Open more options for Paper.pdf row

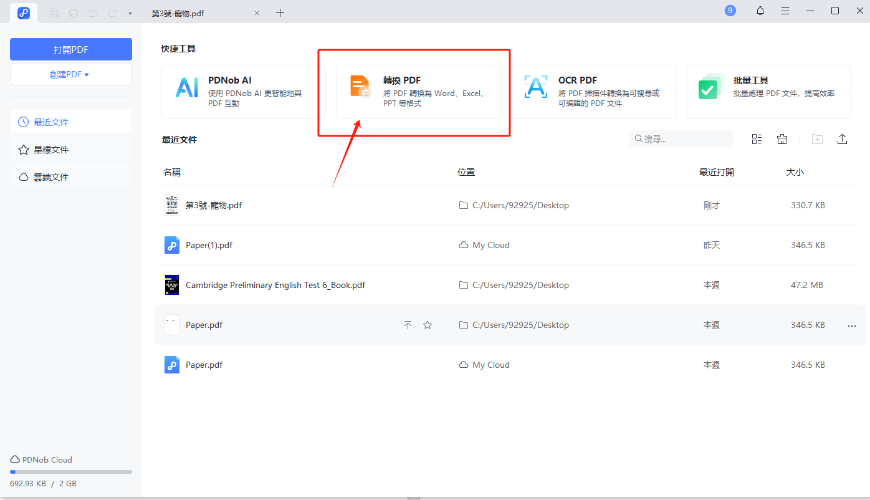pos(852,325)
